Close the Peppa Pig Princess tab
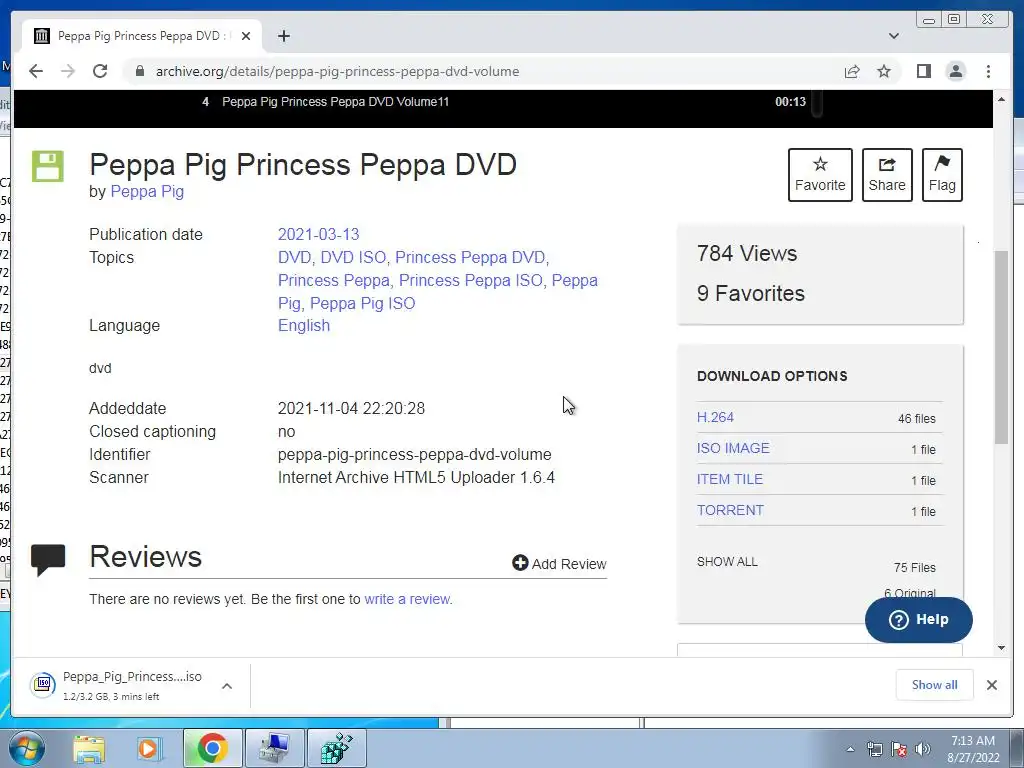1024x768 pixels. coord(246,36)
